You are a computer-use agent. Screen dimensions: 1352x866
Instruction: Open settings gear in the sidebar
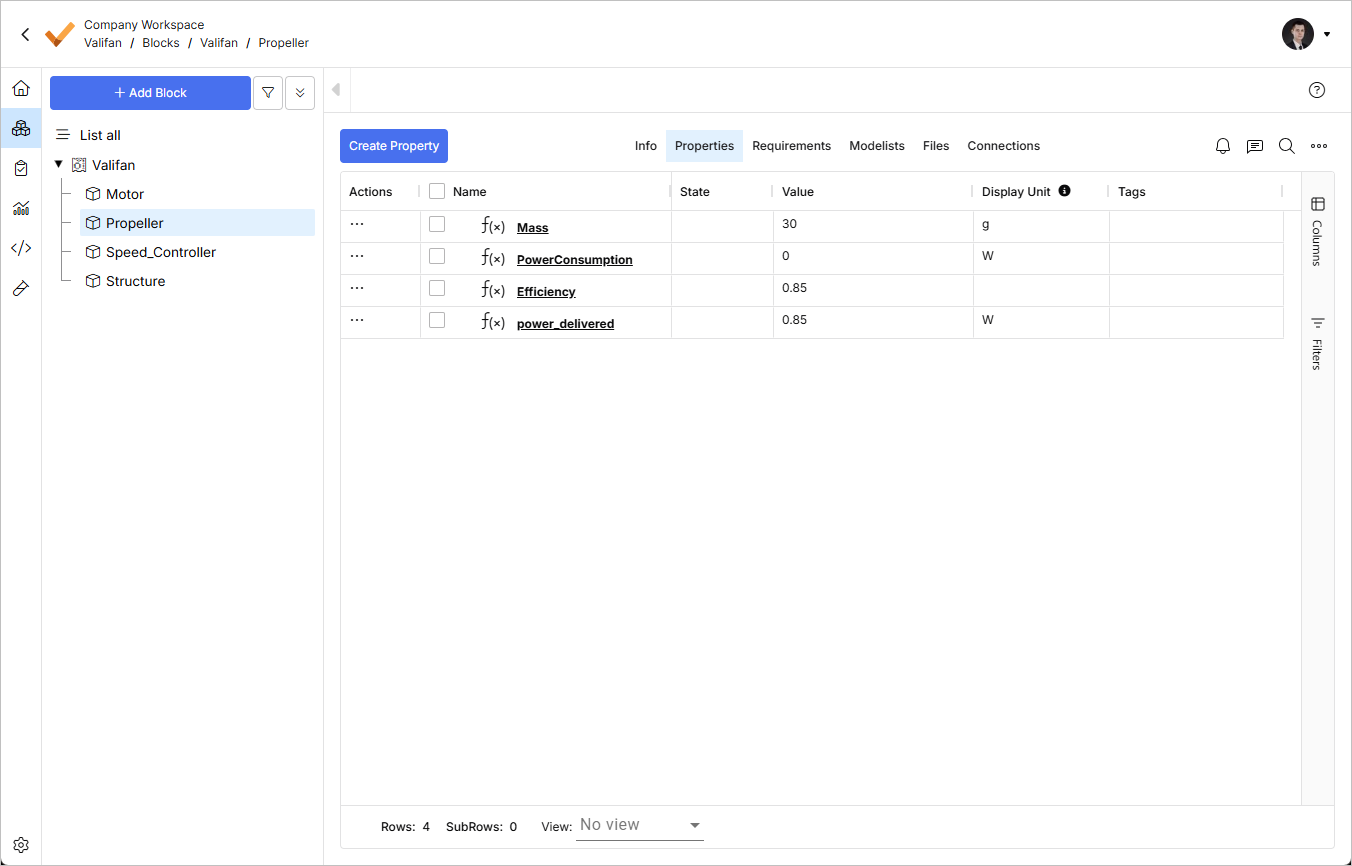coord(21,845)
